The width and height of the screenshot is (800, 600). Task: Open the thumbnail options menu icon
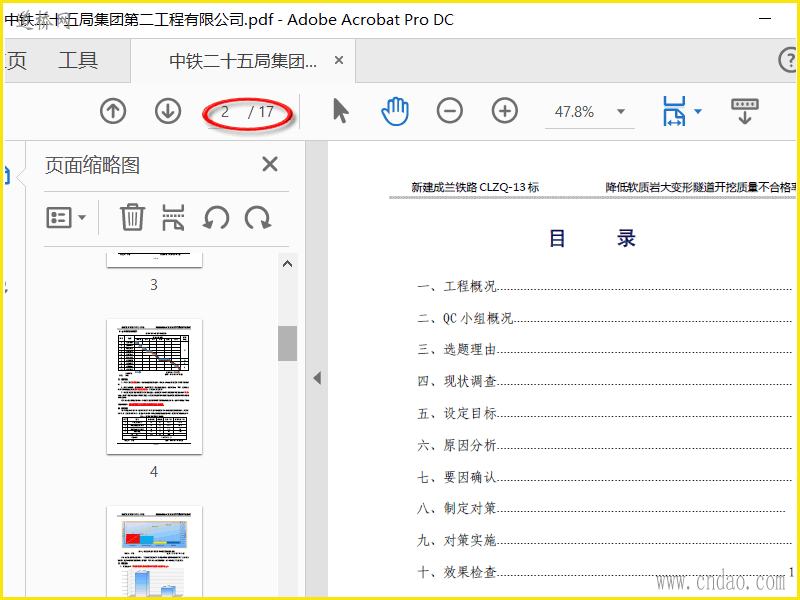66,218
